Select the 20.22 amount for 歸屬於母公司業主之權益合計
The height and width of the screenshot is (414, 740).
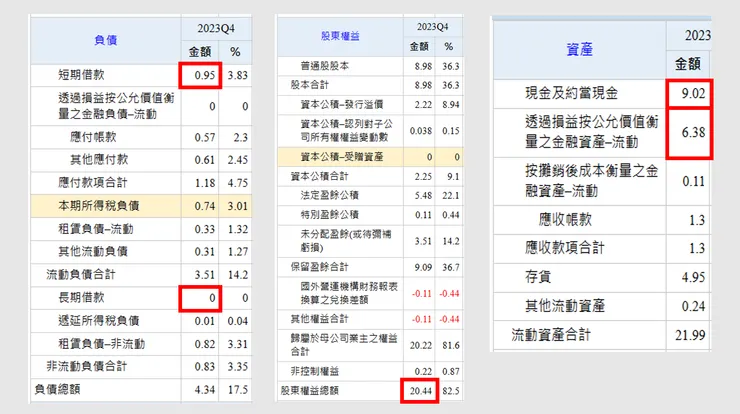tap(420, 346)
